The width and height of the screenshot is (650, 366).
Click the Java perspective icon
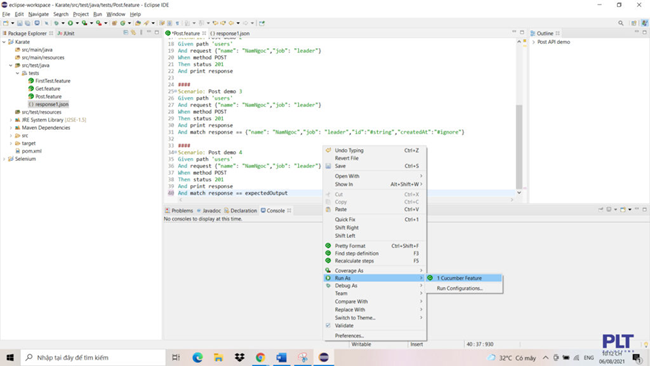click(645, 23)
